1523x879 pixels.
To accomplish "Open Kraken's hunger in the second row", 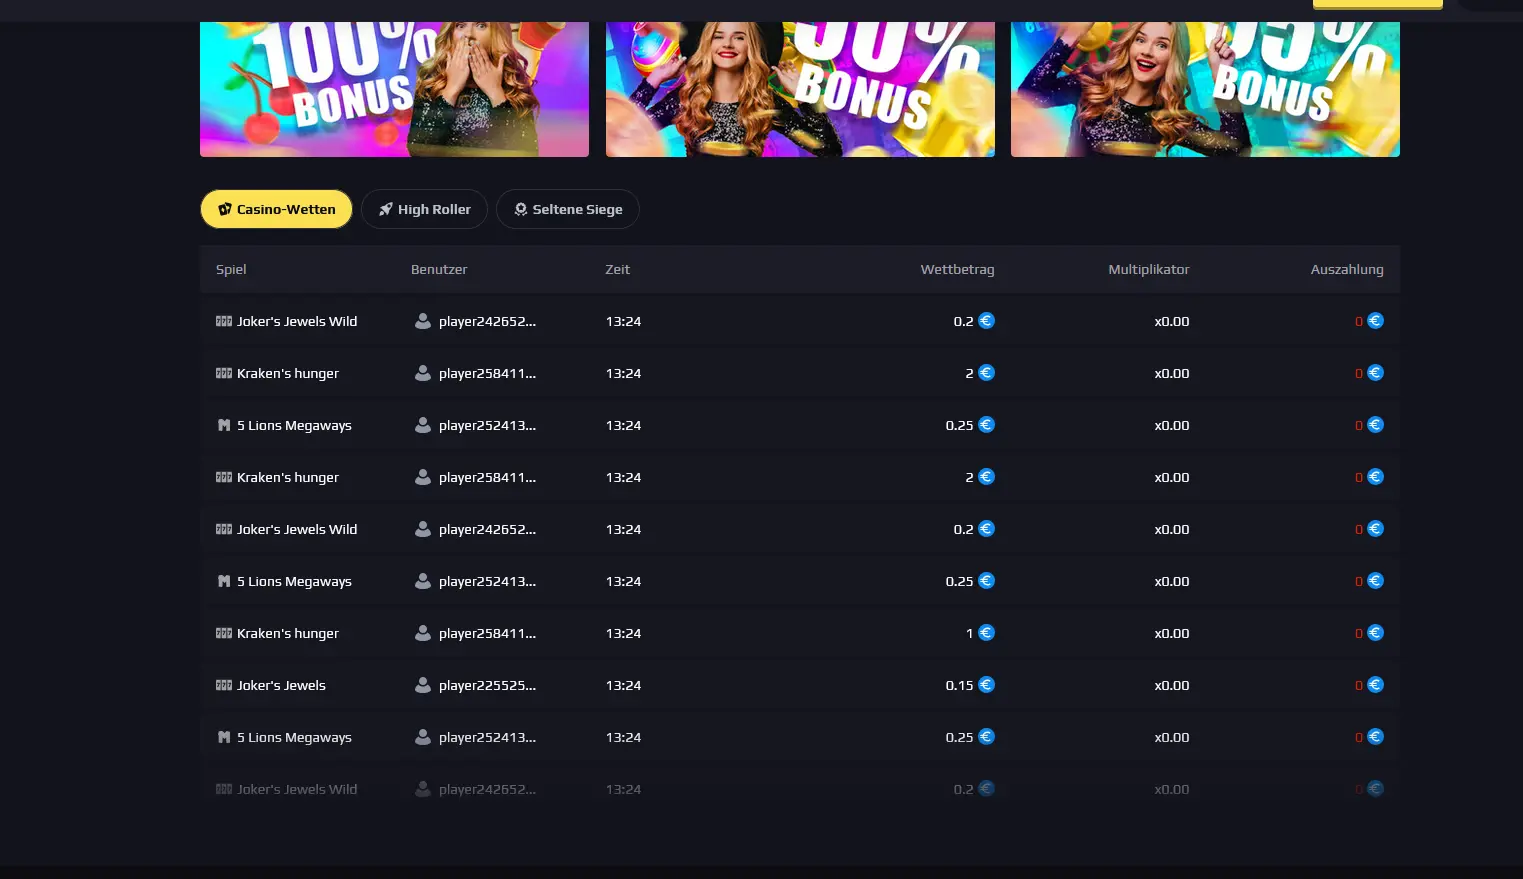I will pos(288,373).
